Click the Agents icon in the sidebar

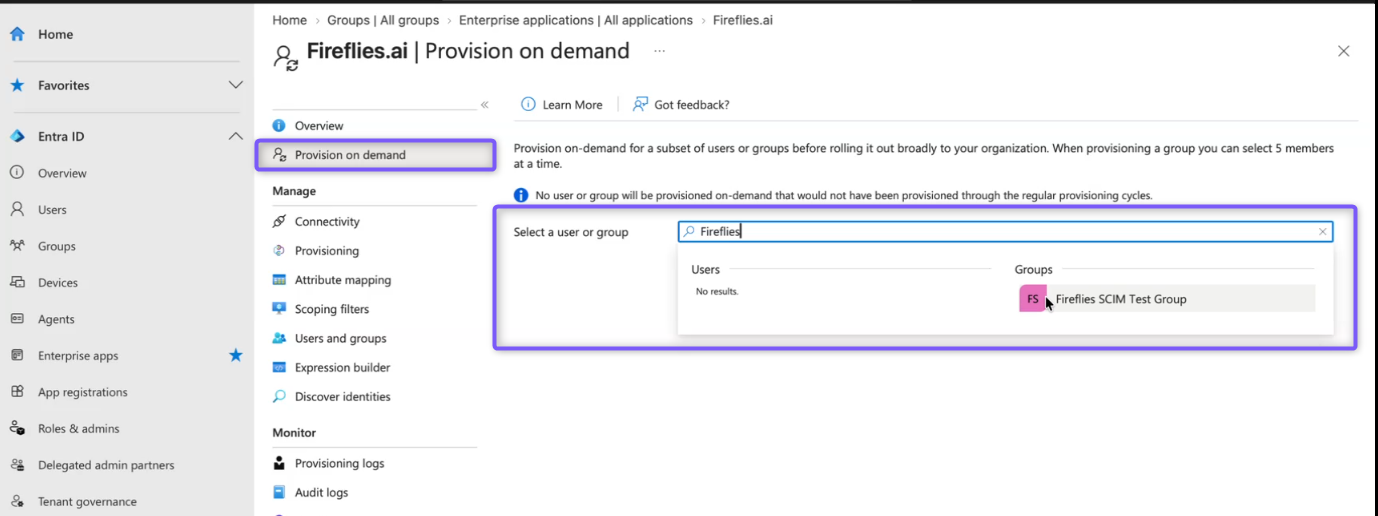[x=17, y=319]
